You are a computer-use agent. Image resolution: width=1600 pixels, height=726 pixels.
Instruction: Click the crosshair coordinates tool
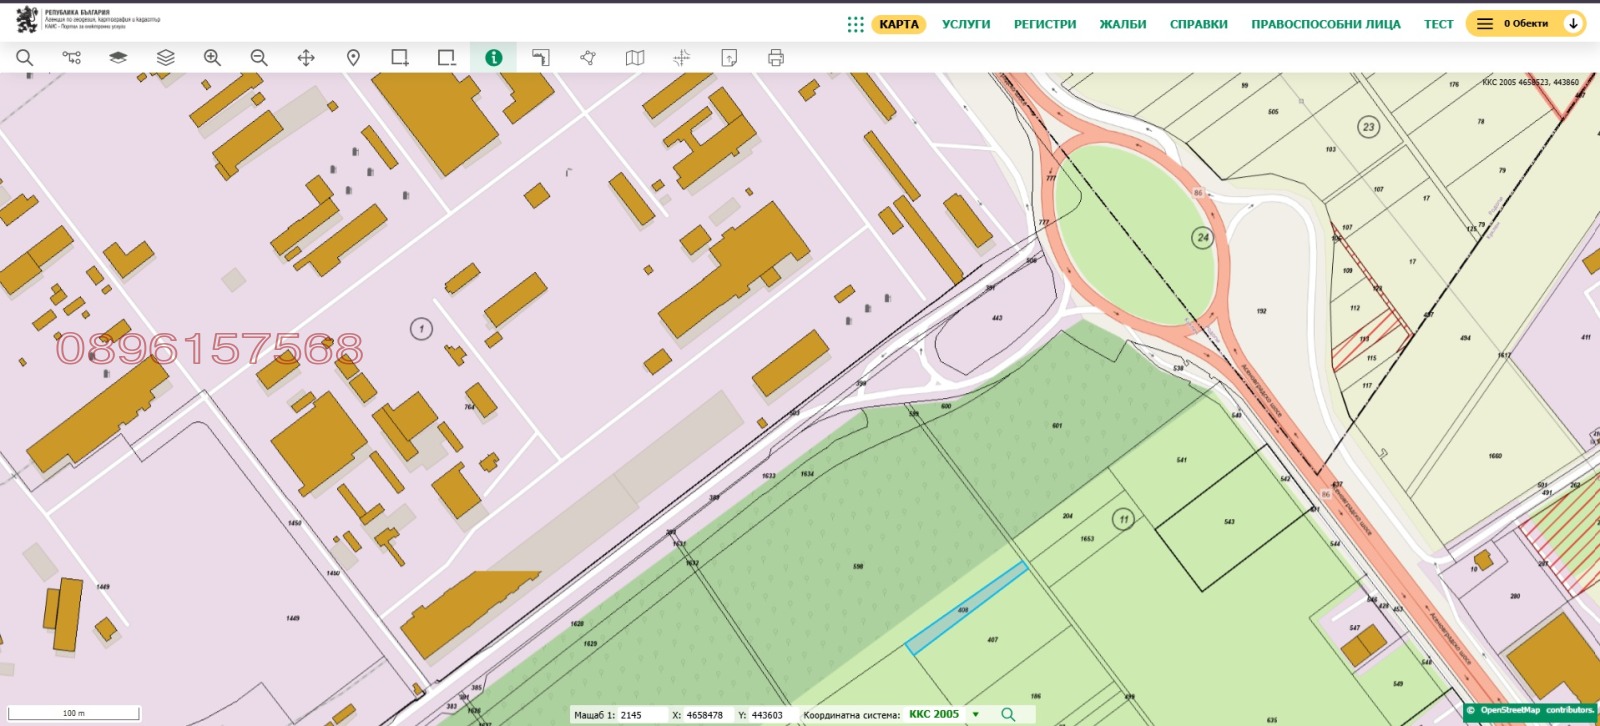pos(682,58)
